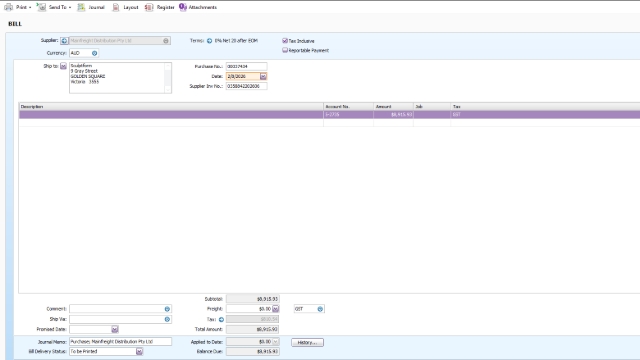Click the Description column header
Viewport: 640px width, 360px height.
click(x=171, y=107)
